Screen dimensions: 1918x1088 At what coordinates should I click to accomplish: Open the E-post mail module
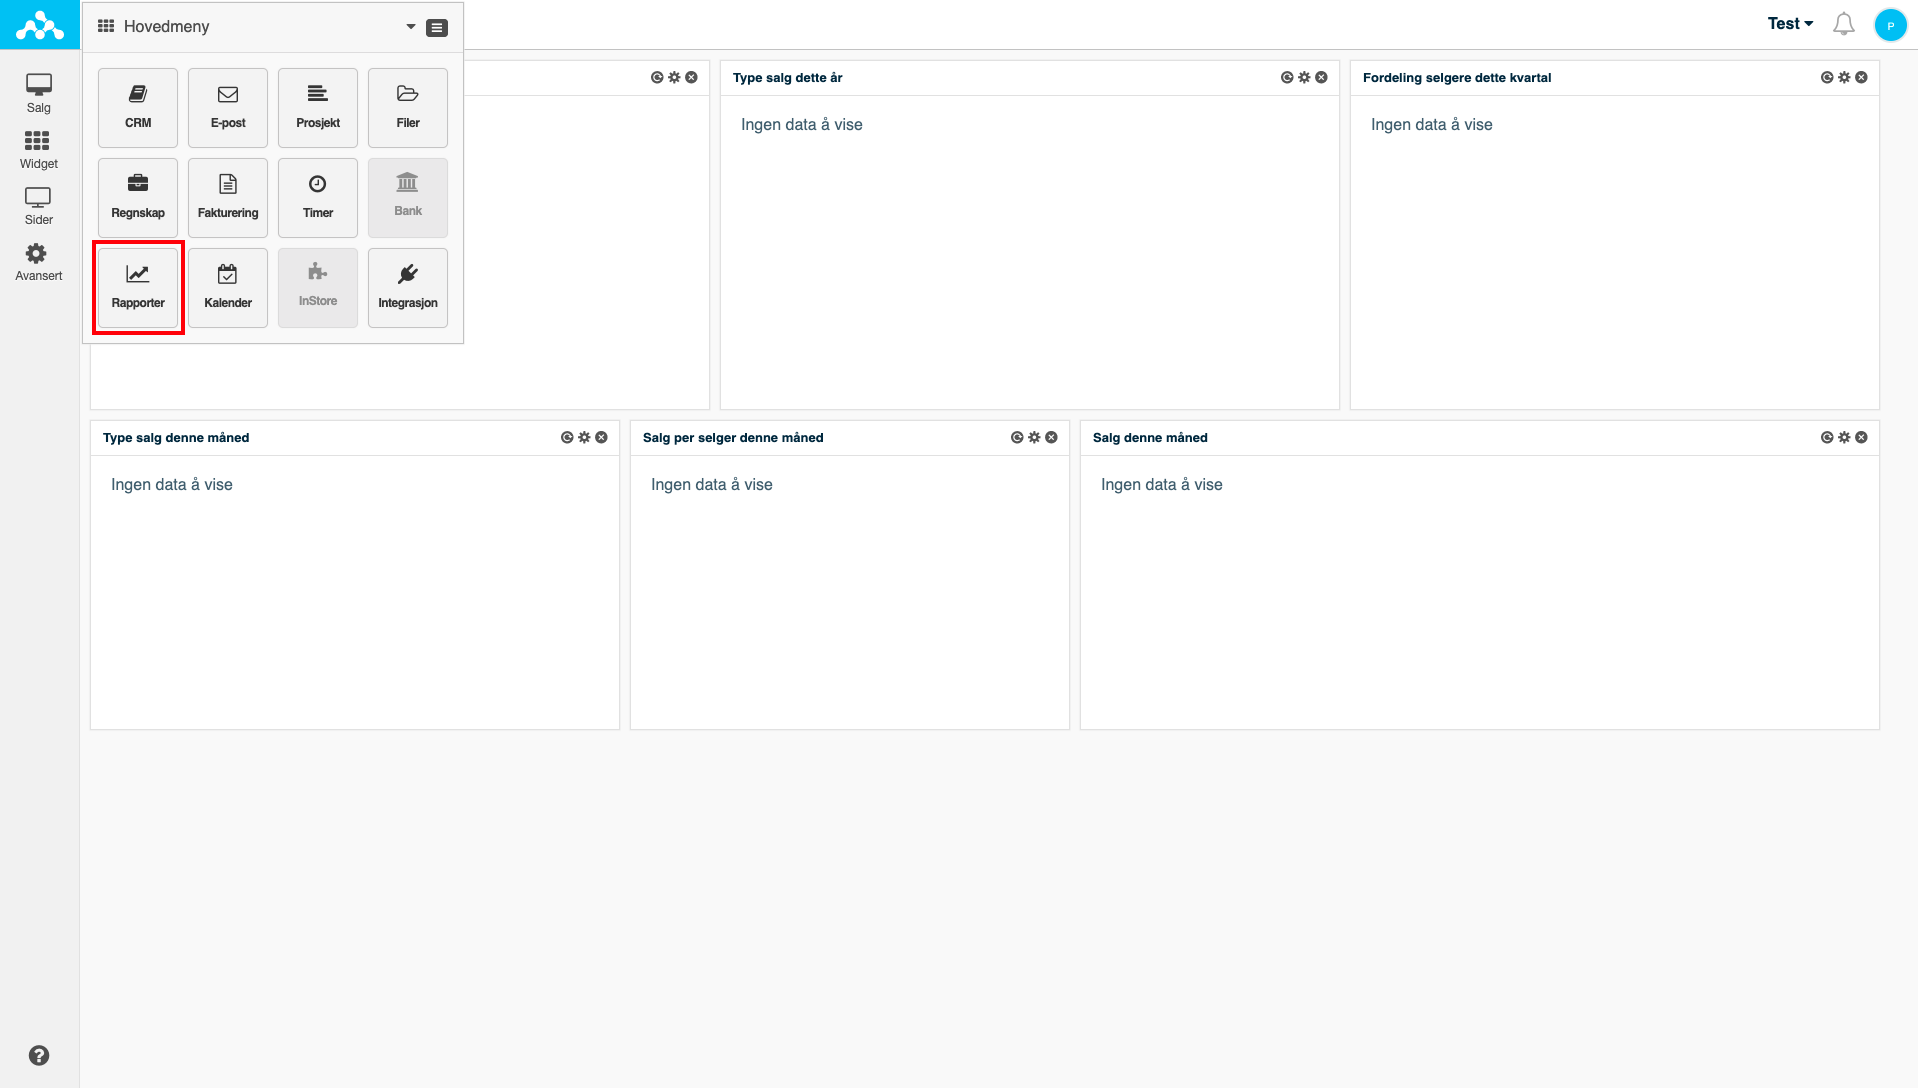click(x=228, y=107)
